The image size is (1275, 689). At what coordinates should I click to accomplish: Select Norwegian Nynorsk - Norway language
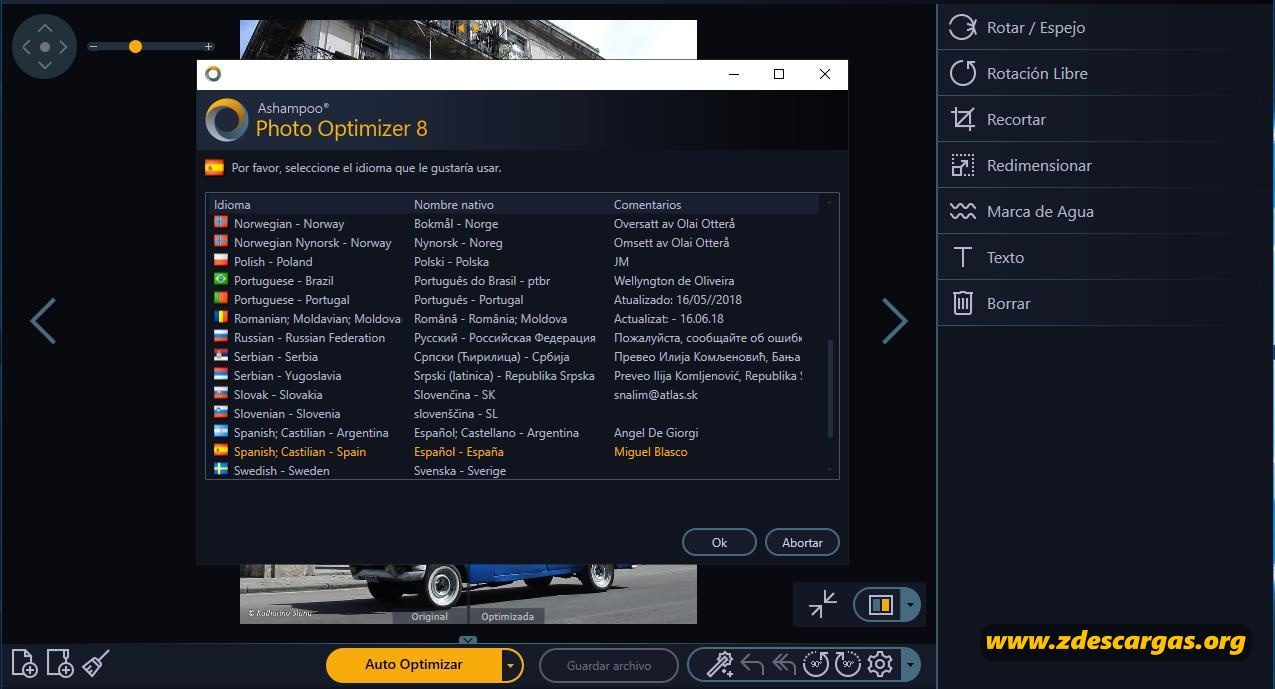click(x=513, y=243)
